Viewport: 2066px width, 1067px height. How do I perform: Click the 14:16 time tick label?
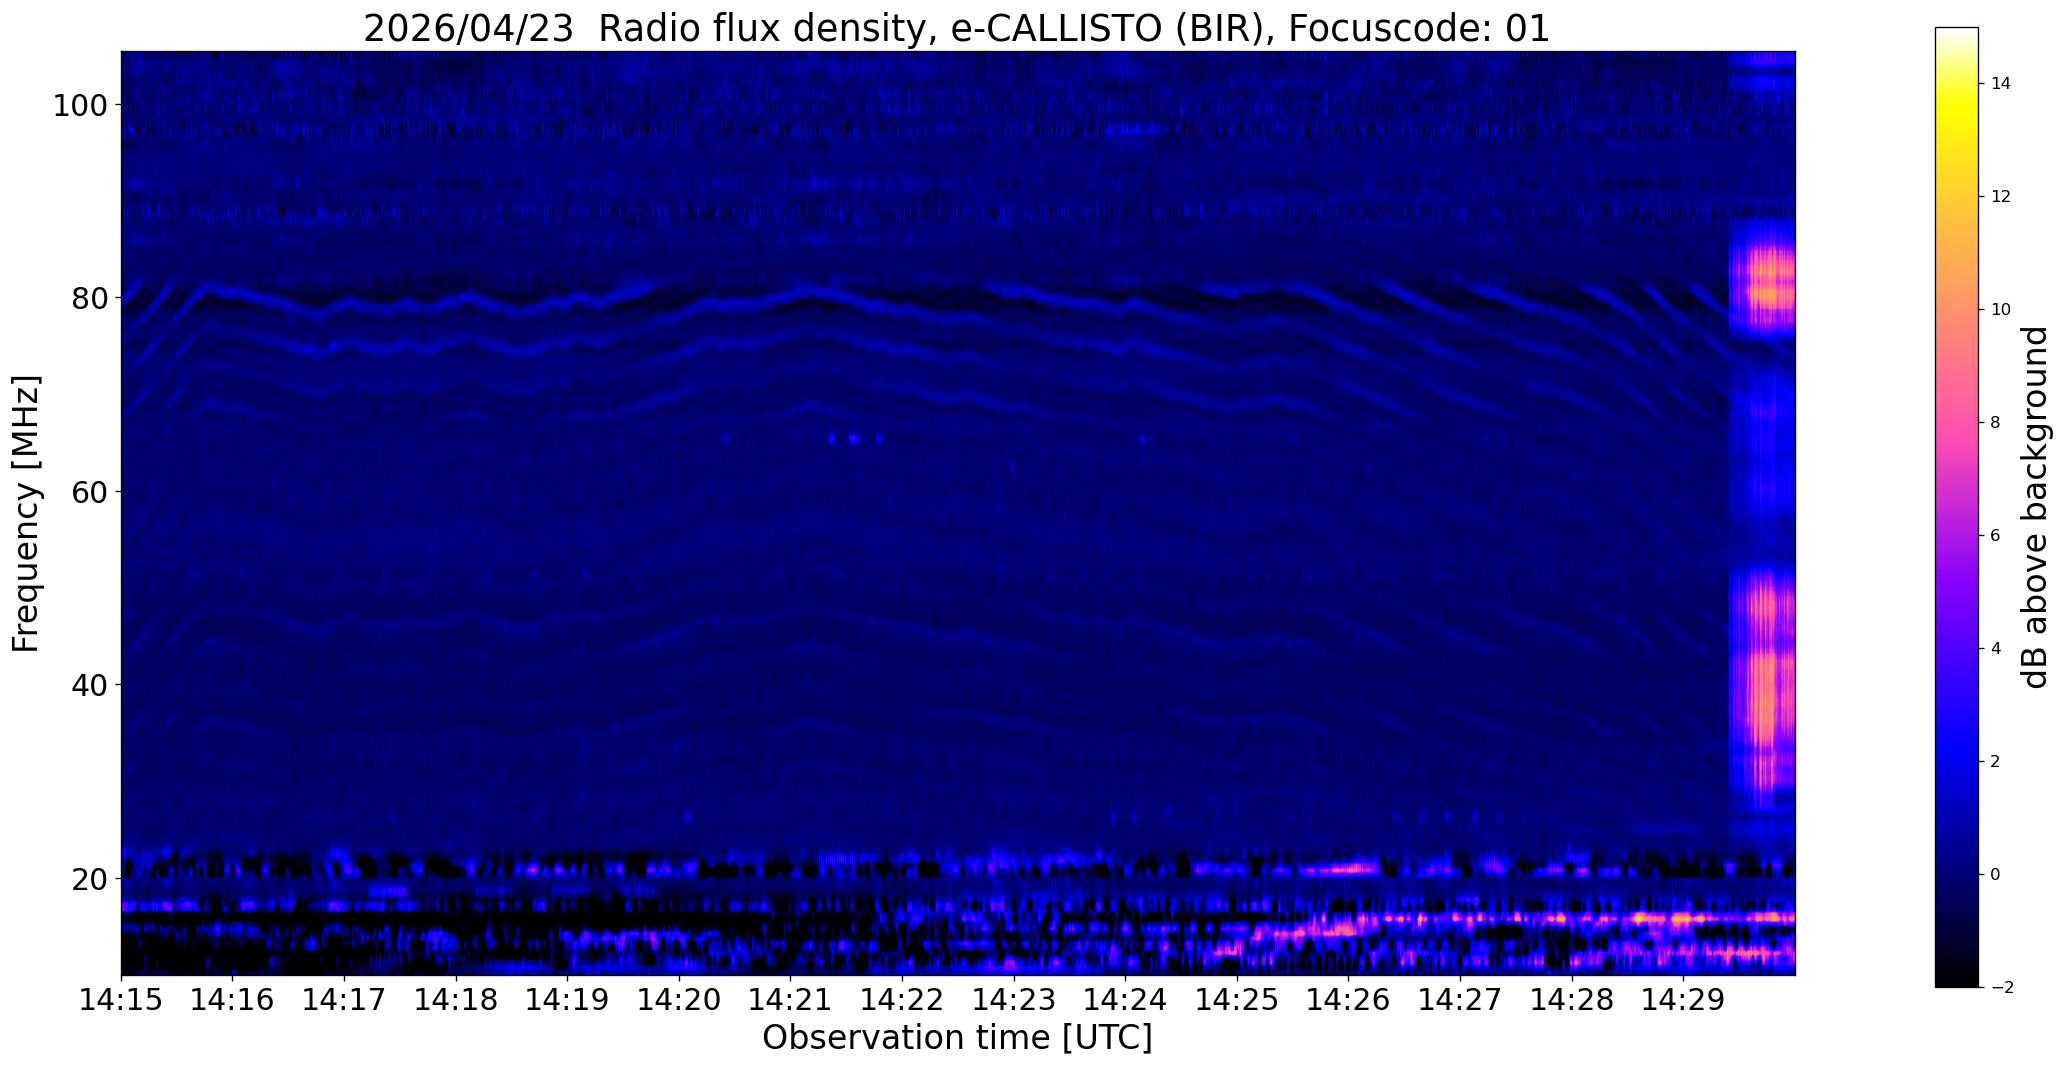tap(233, 1000)
